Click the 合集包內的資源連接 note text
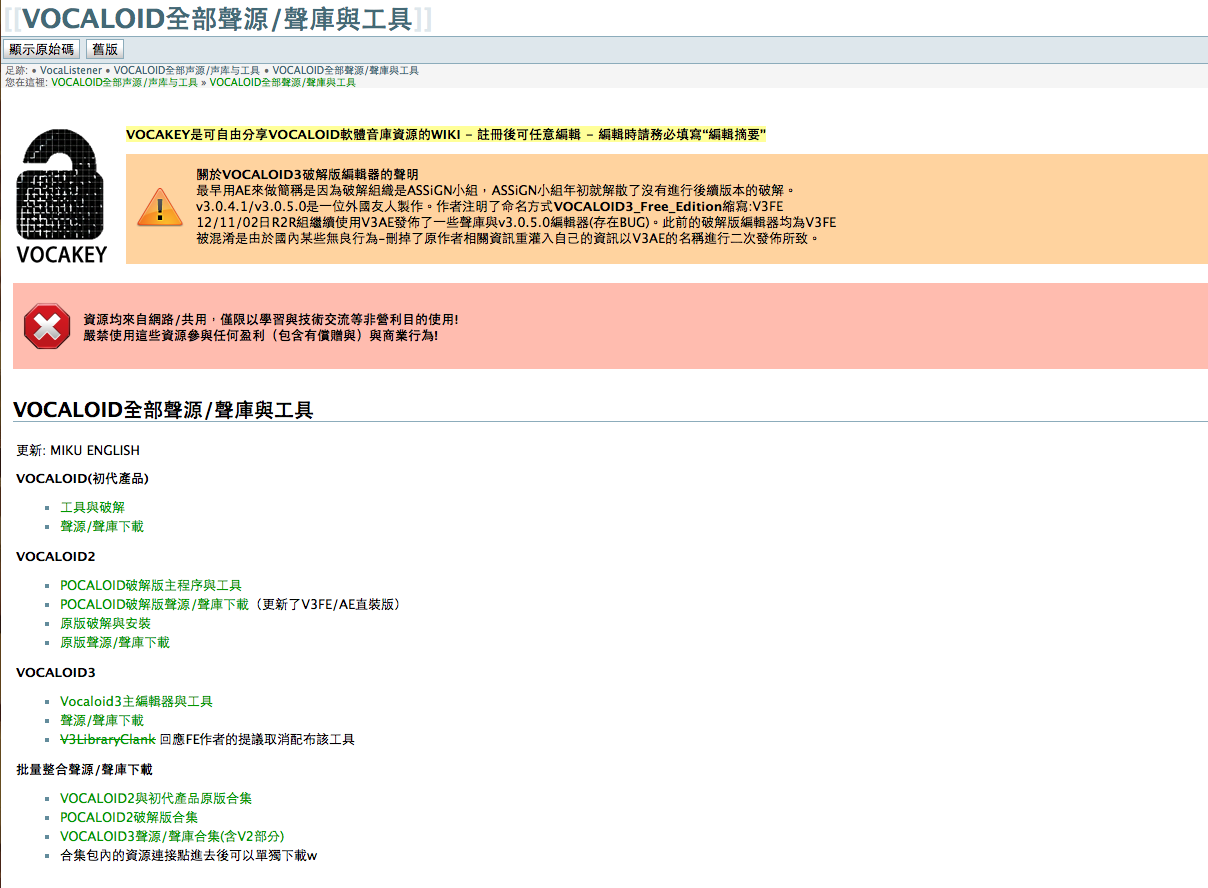The image size is (1208, 888). point(188,855)
